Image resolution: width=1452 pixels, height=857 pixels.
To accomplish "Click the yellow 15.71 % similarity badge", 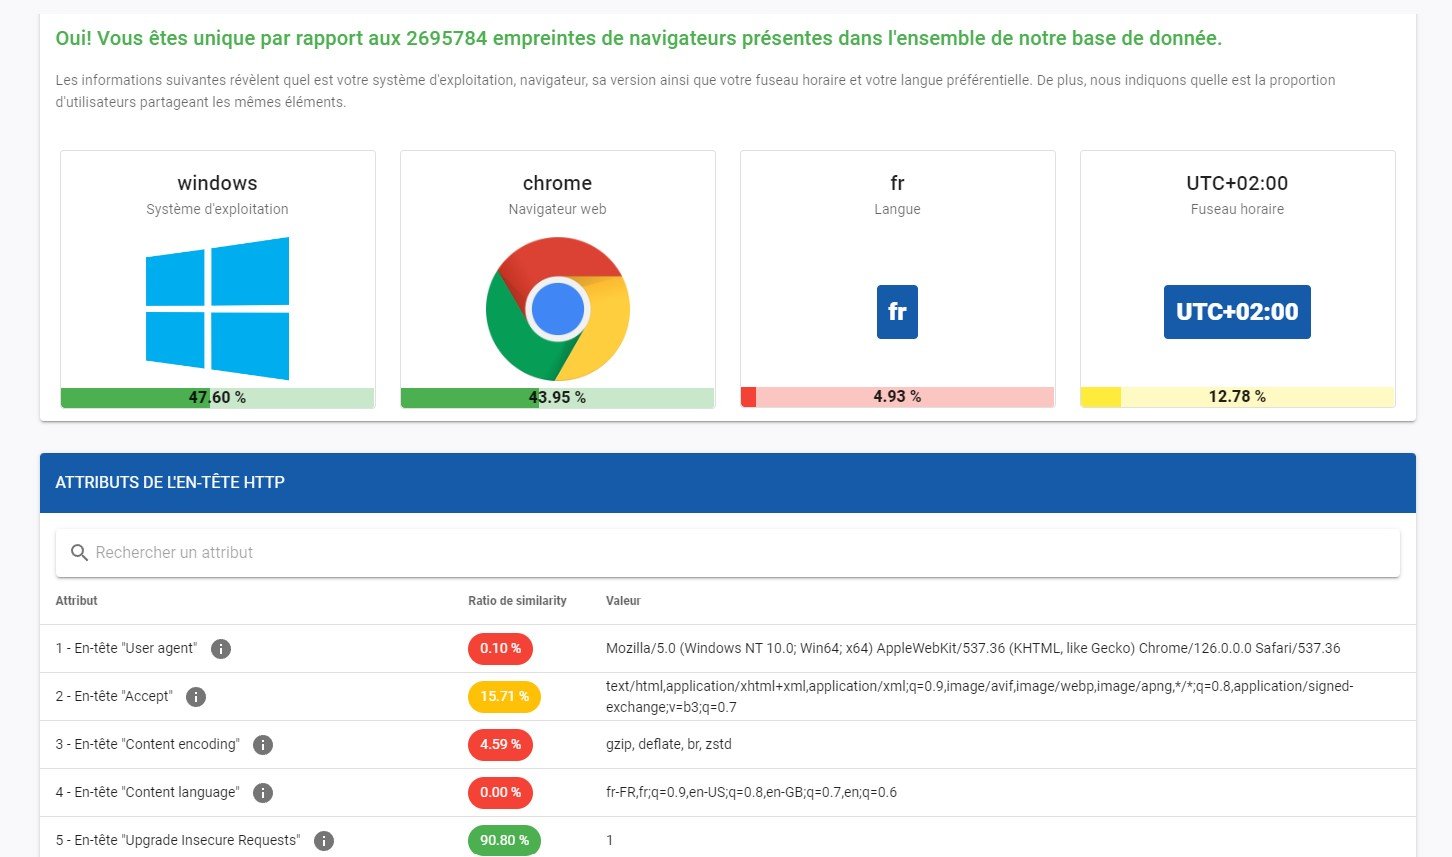I will coord(504,697).
